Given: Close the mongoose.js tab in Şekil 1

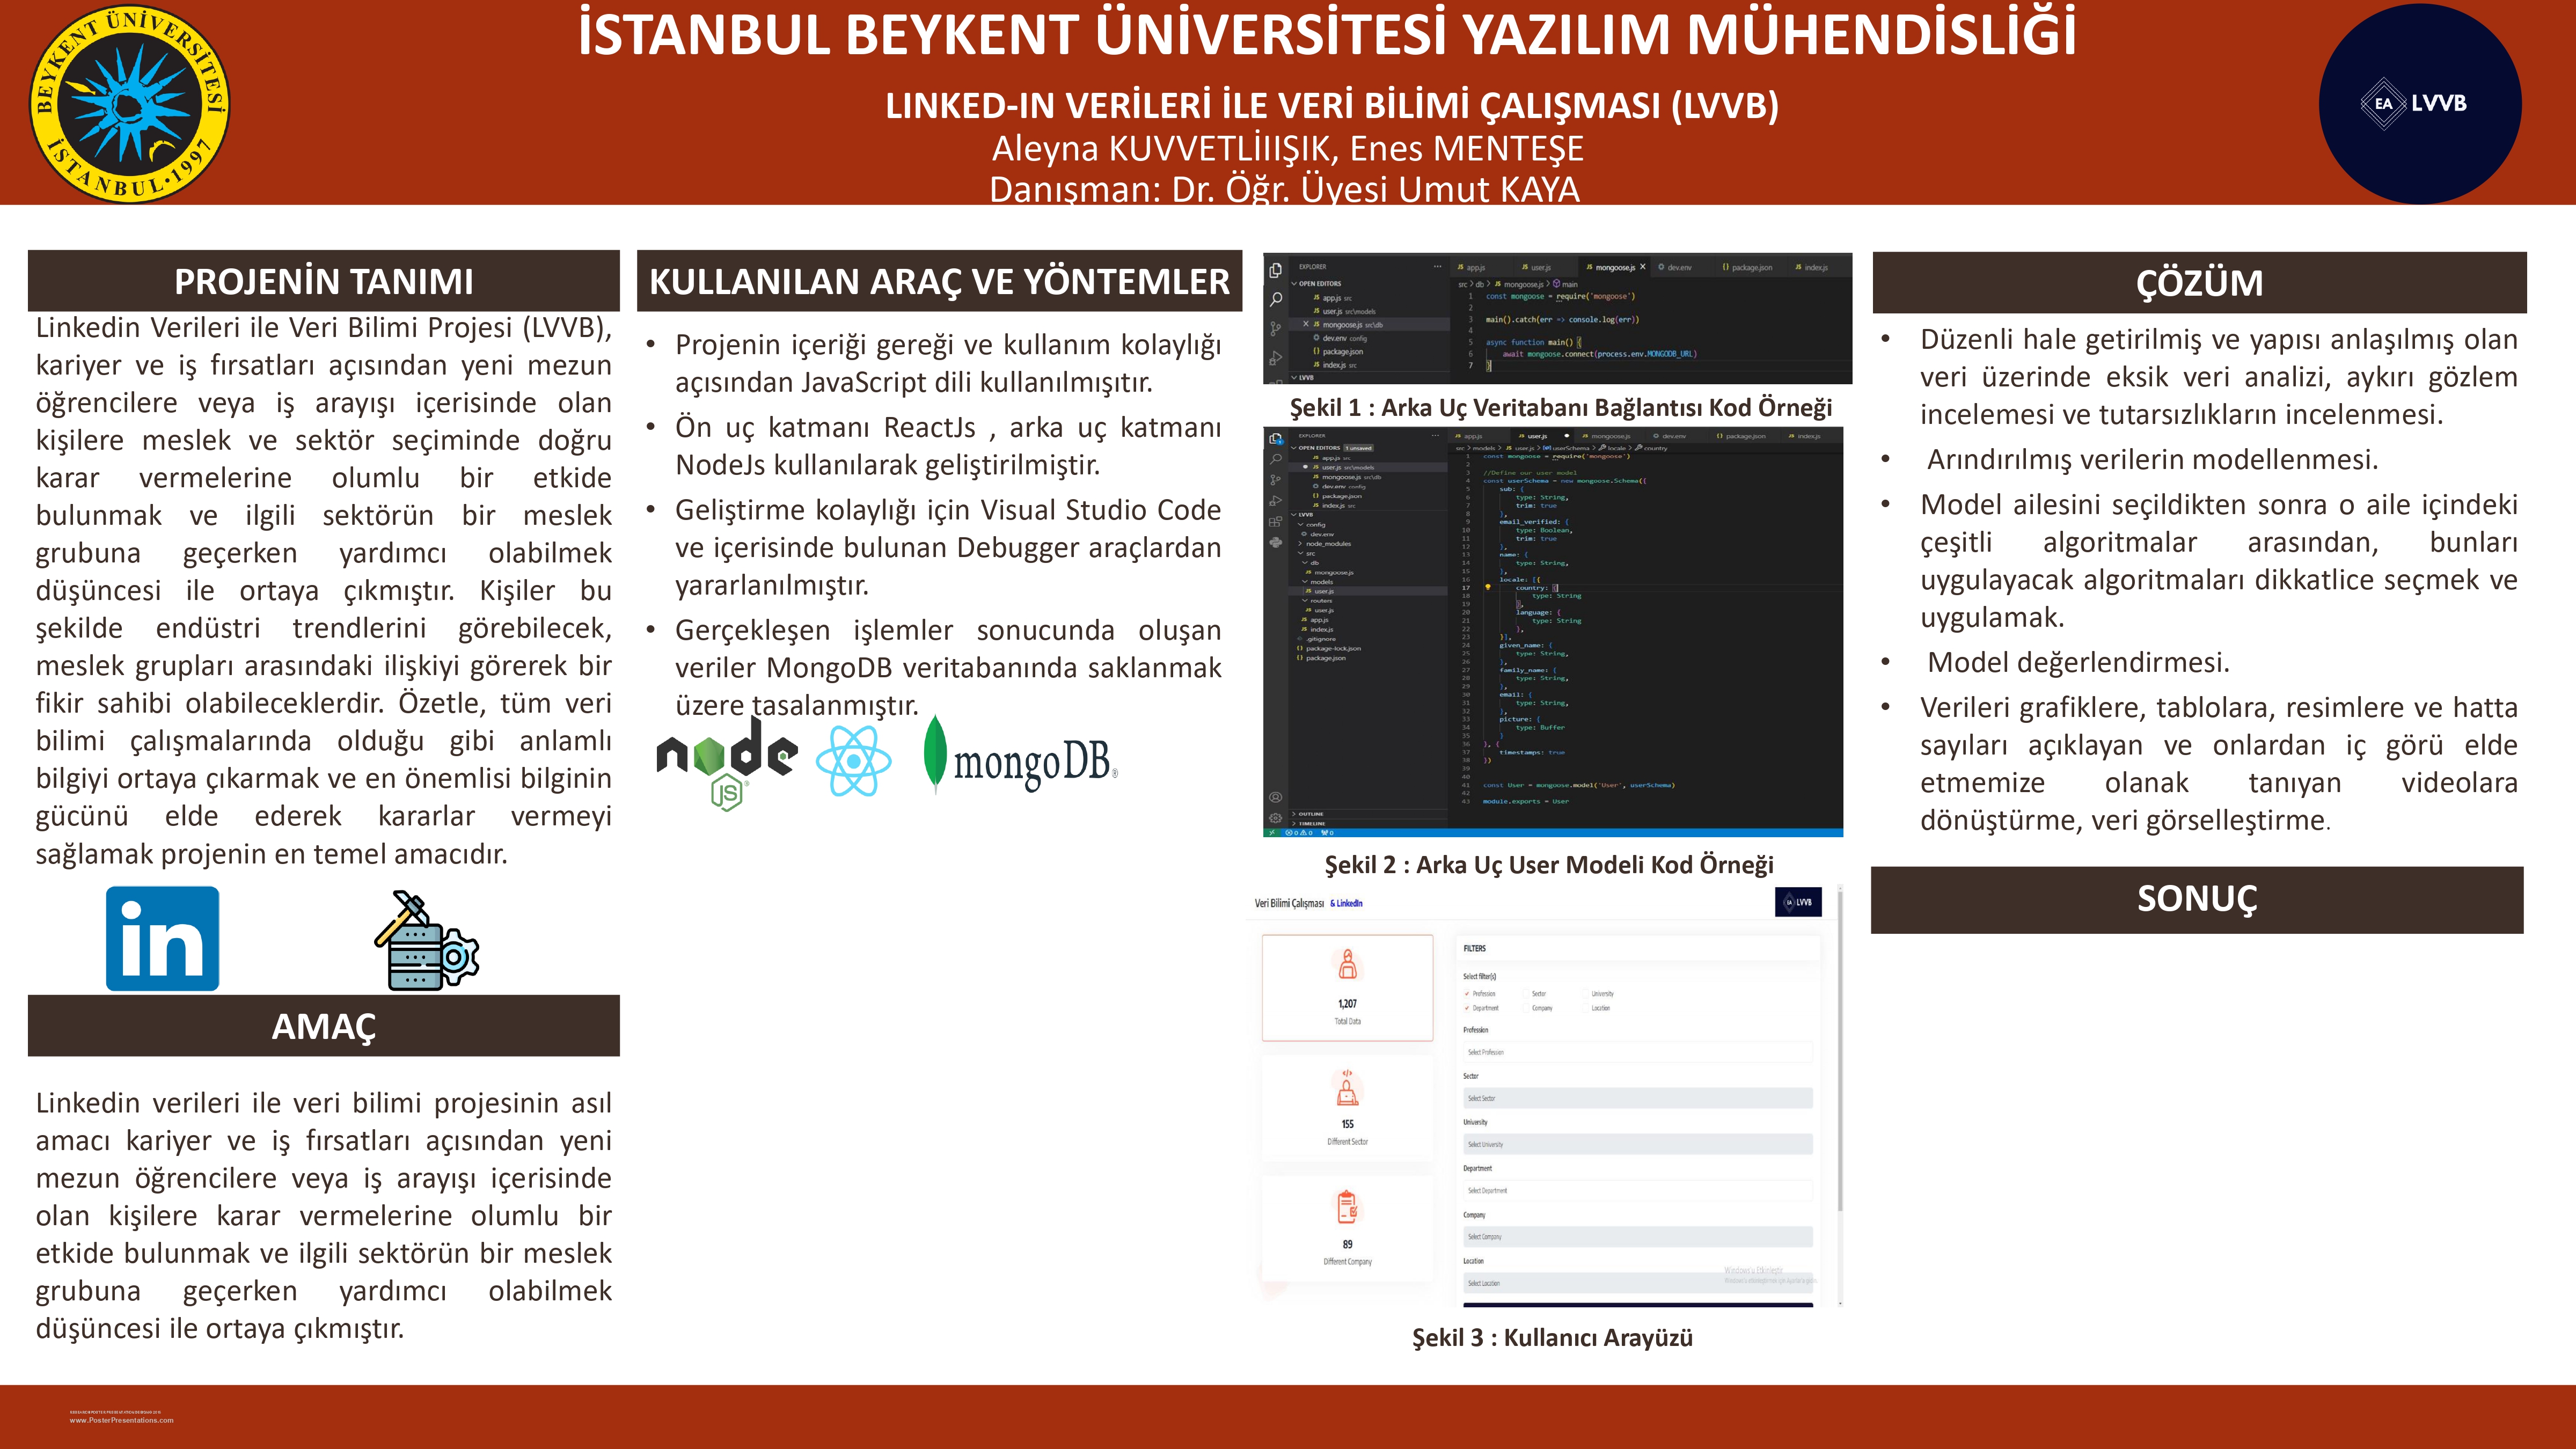Looking at the screenshot, I should point(1643,267).
